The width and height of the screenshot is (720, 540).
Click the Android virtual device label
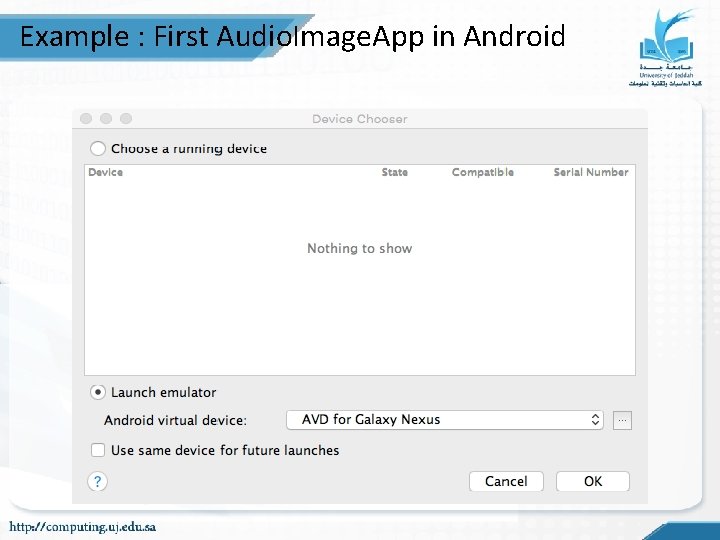(x=175, y=420)
